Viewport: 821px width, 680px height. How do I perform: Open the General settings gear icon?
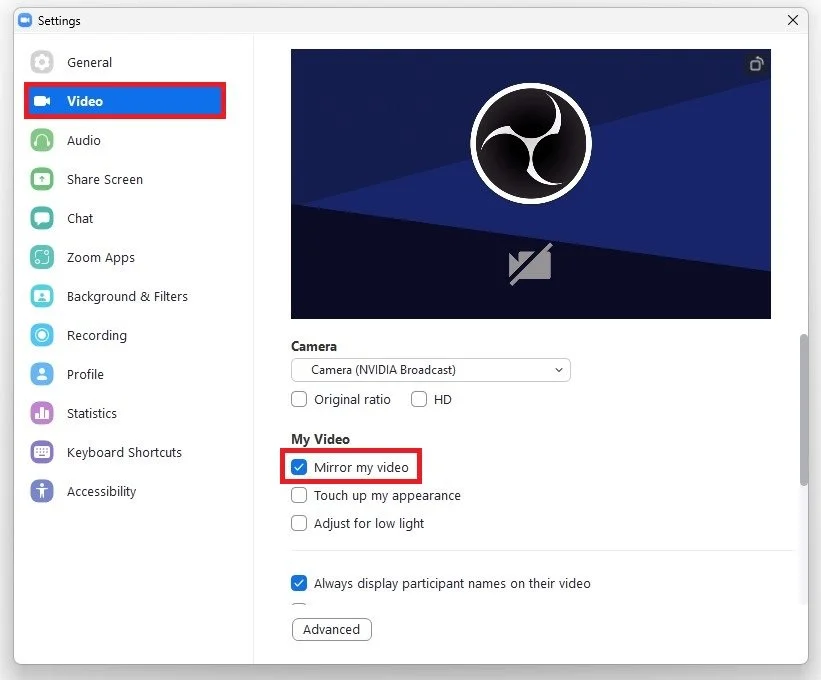point(42,62)
